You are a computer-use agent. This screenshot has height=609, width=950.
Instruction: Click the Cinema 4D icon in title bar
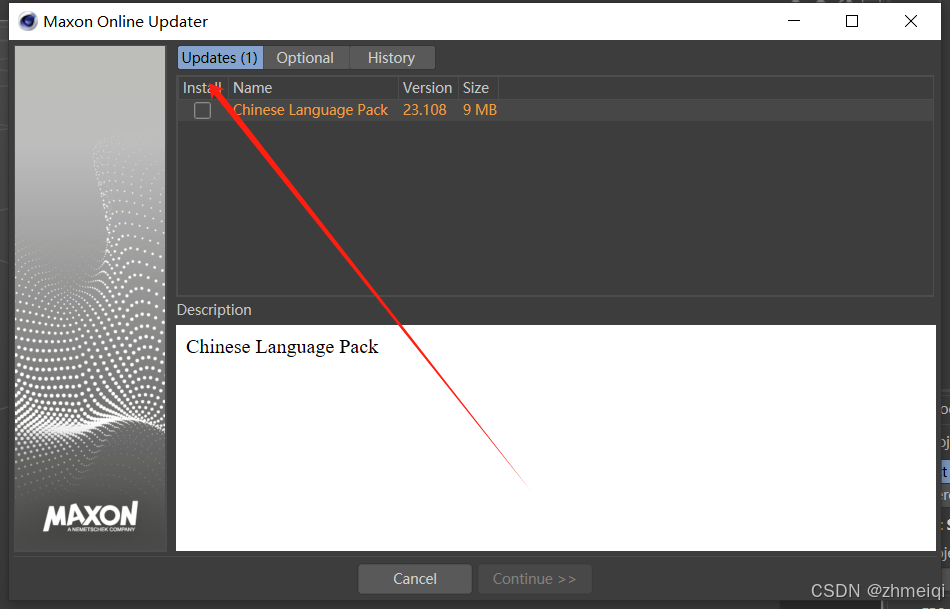[x=28, y=21]
